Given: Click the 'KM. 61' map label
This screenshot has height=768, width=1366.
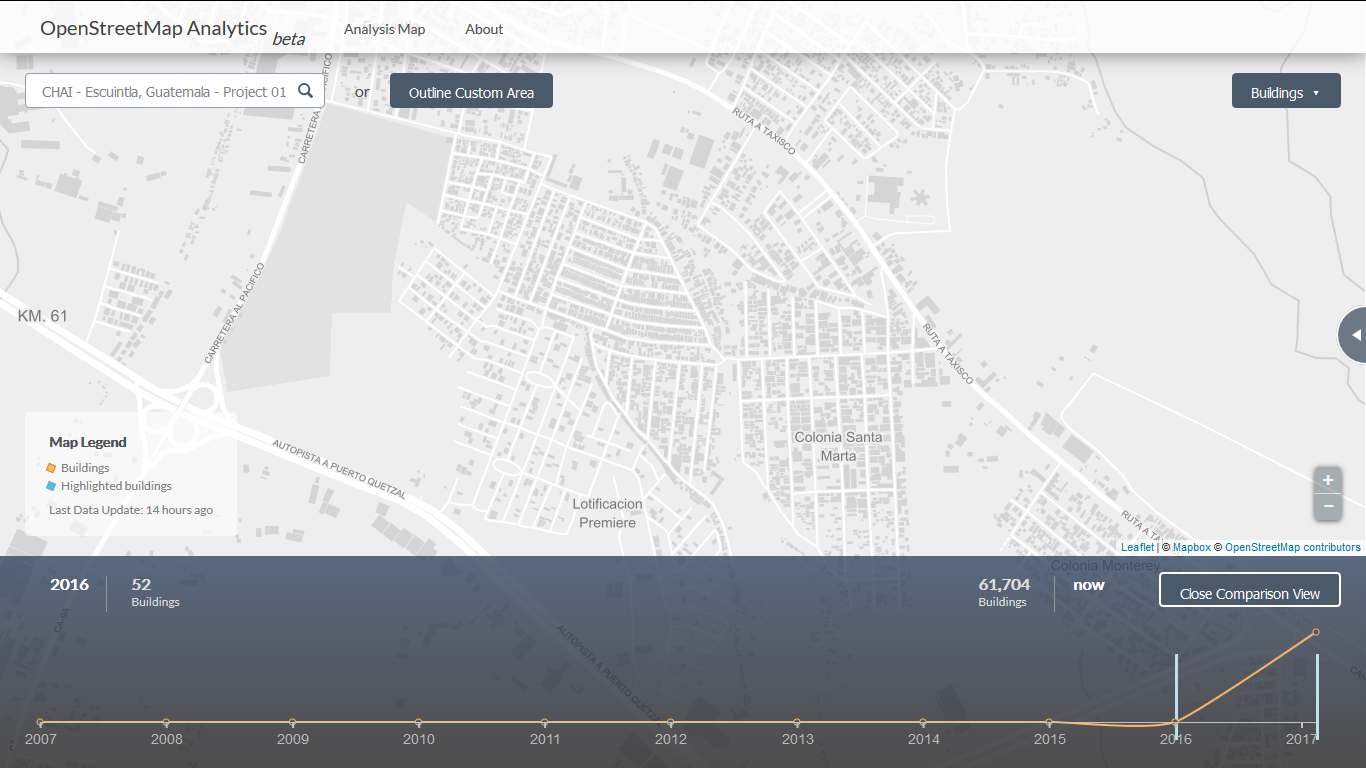Looking at the screenshot, I should click(43, 316).
